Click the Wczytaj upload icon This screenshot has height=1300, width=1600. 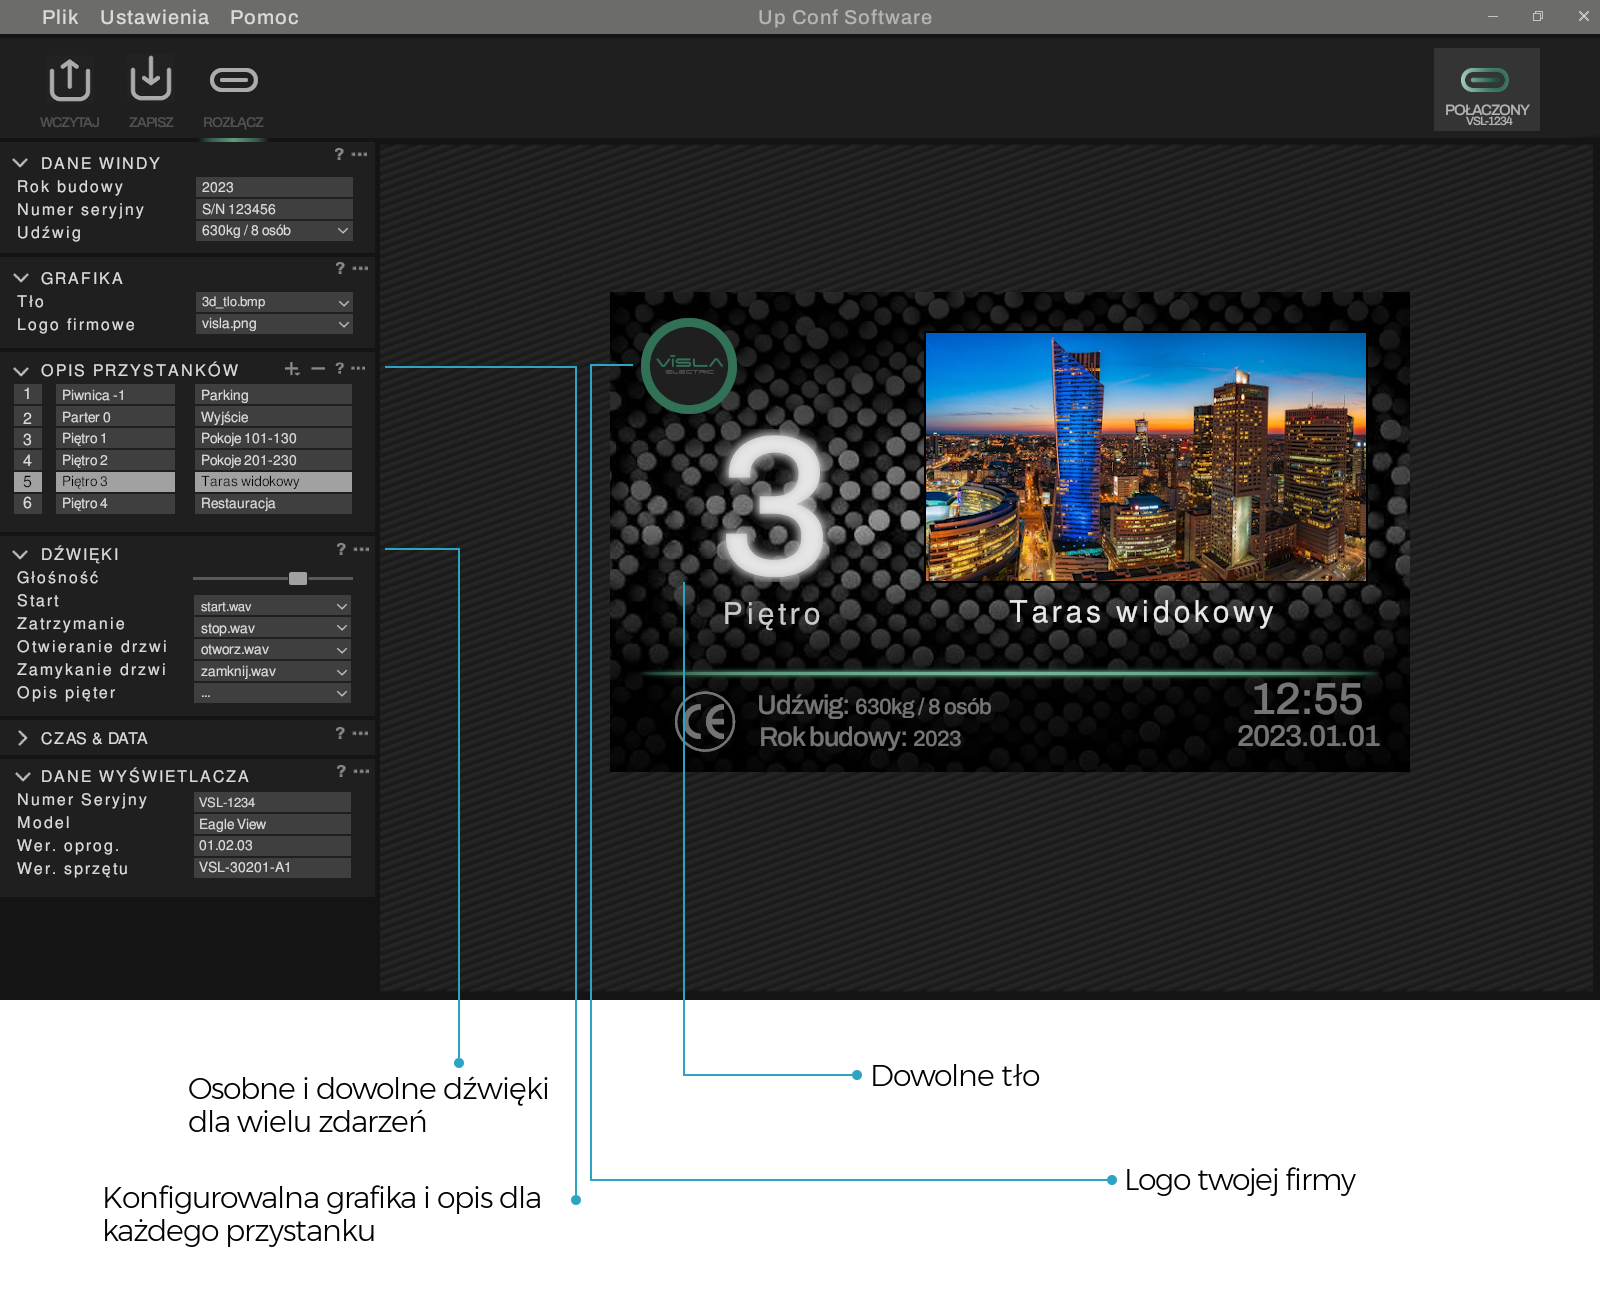pyautogui.click(x=70, y=81)
